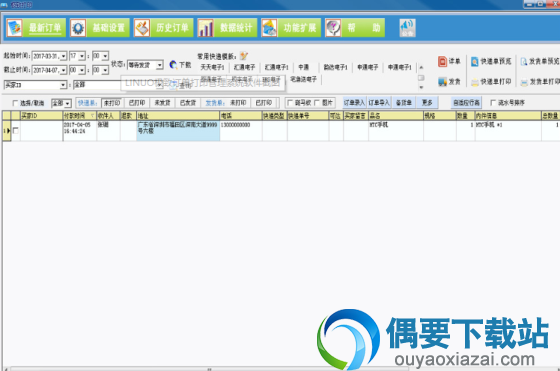
Task: Select the 天天电子1 template tab
Action: (212, 67)
